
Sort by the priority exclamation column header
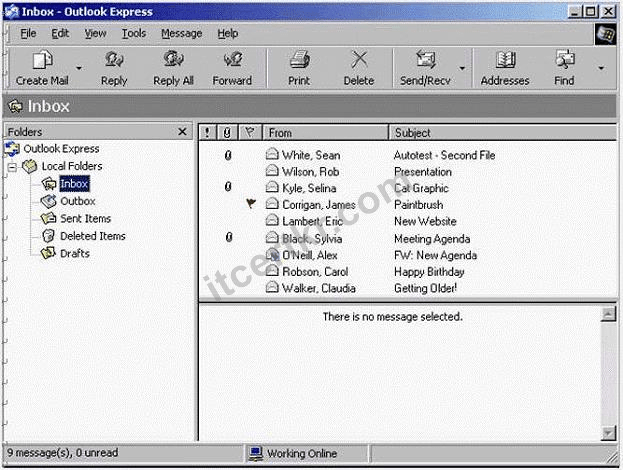(207, 132)
